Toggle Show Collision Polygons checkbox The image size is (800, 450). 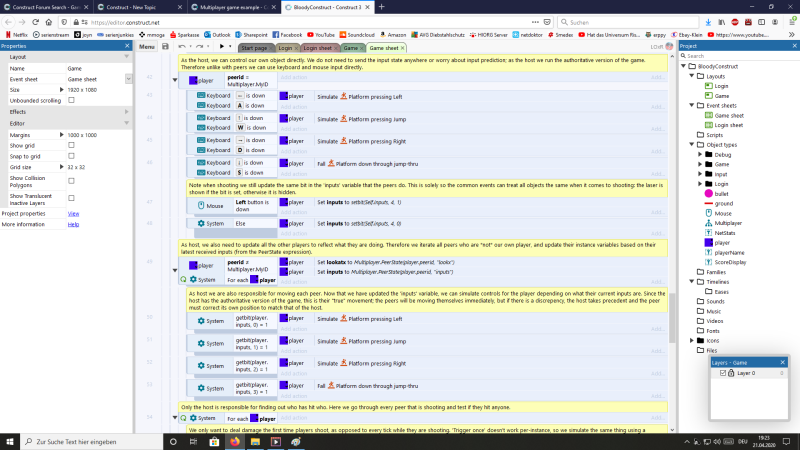[71, 181]
